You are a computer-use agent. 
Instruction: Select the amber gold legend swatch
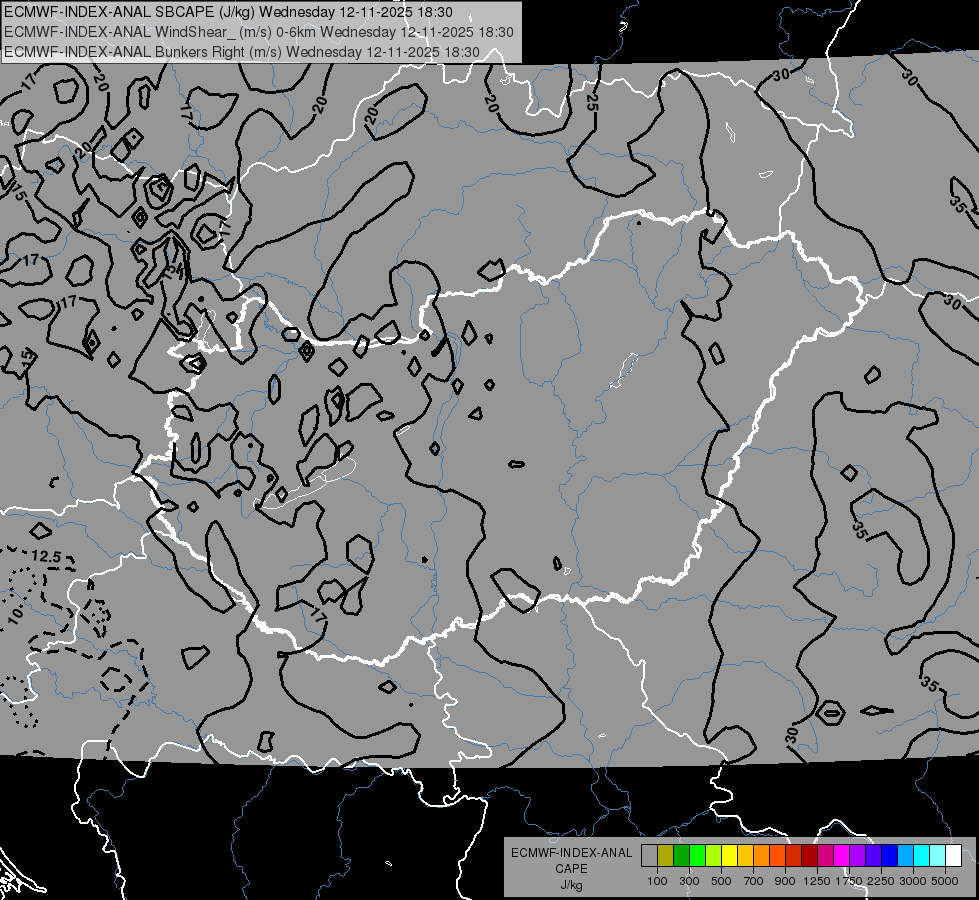[745, 855]
